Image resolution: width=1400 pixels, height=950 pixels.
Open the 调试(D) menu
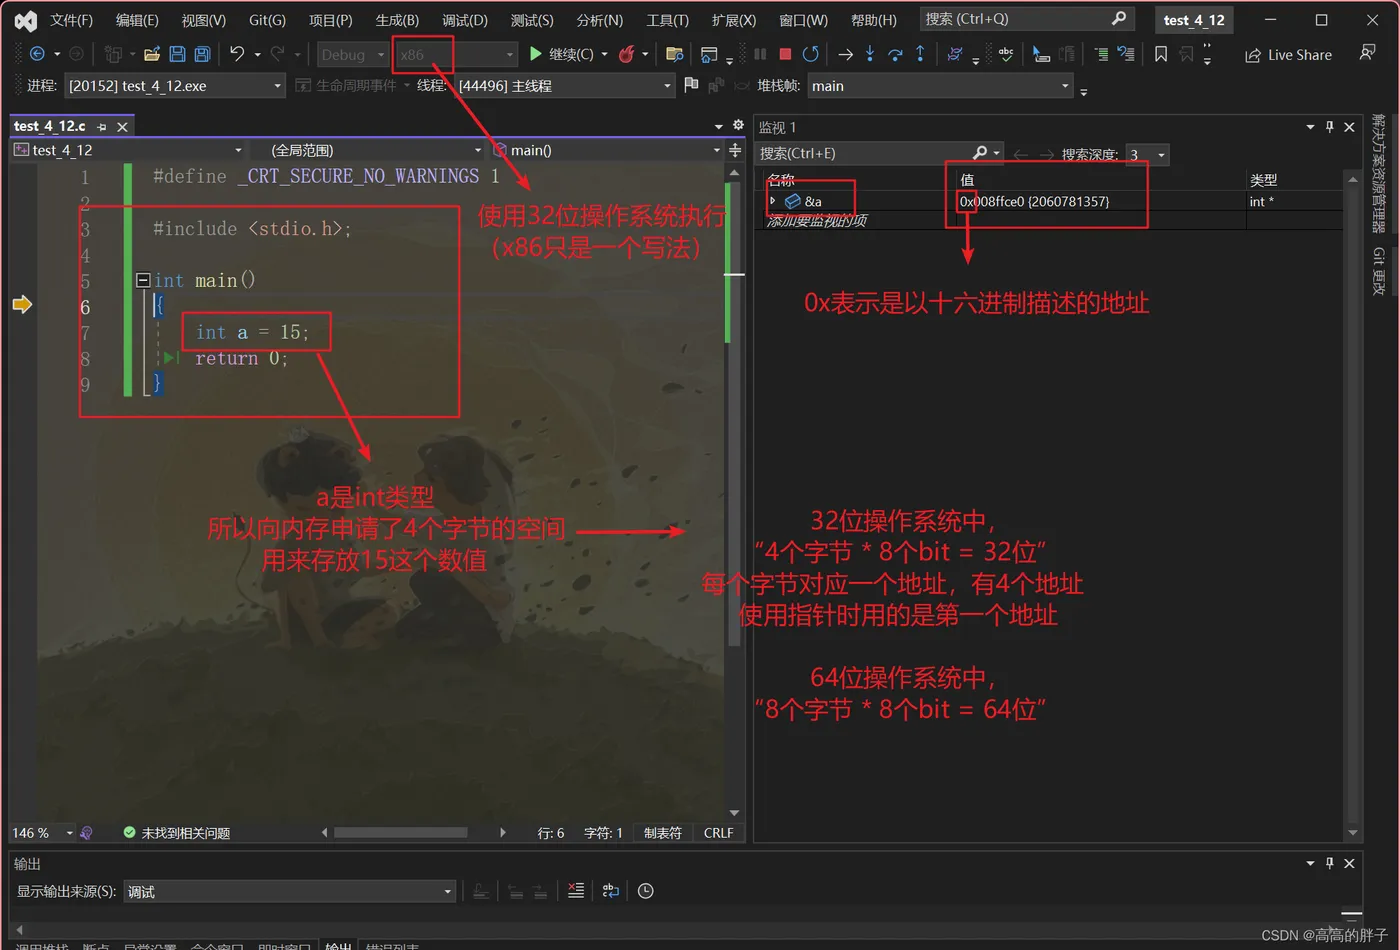coord(465,20)
